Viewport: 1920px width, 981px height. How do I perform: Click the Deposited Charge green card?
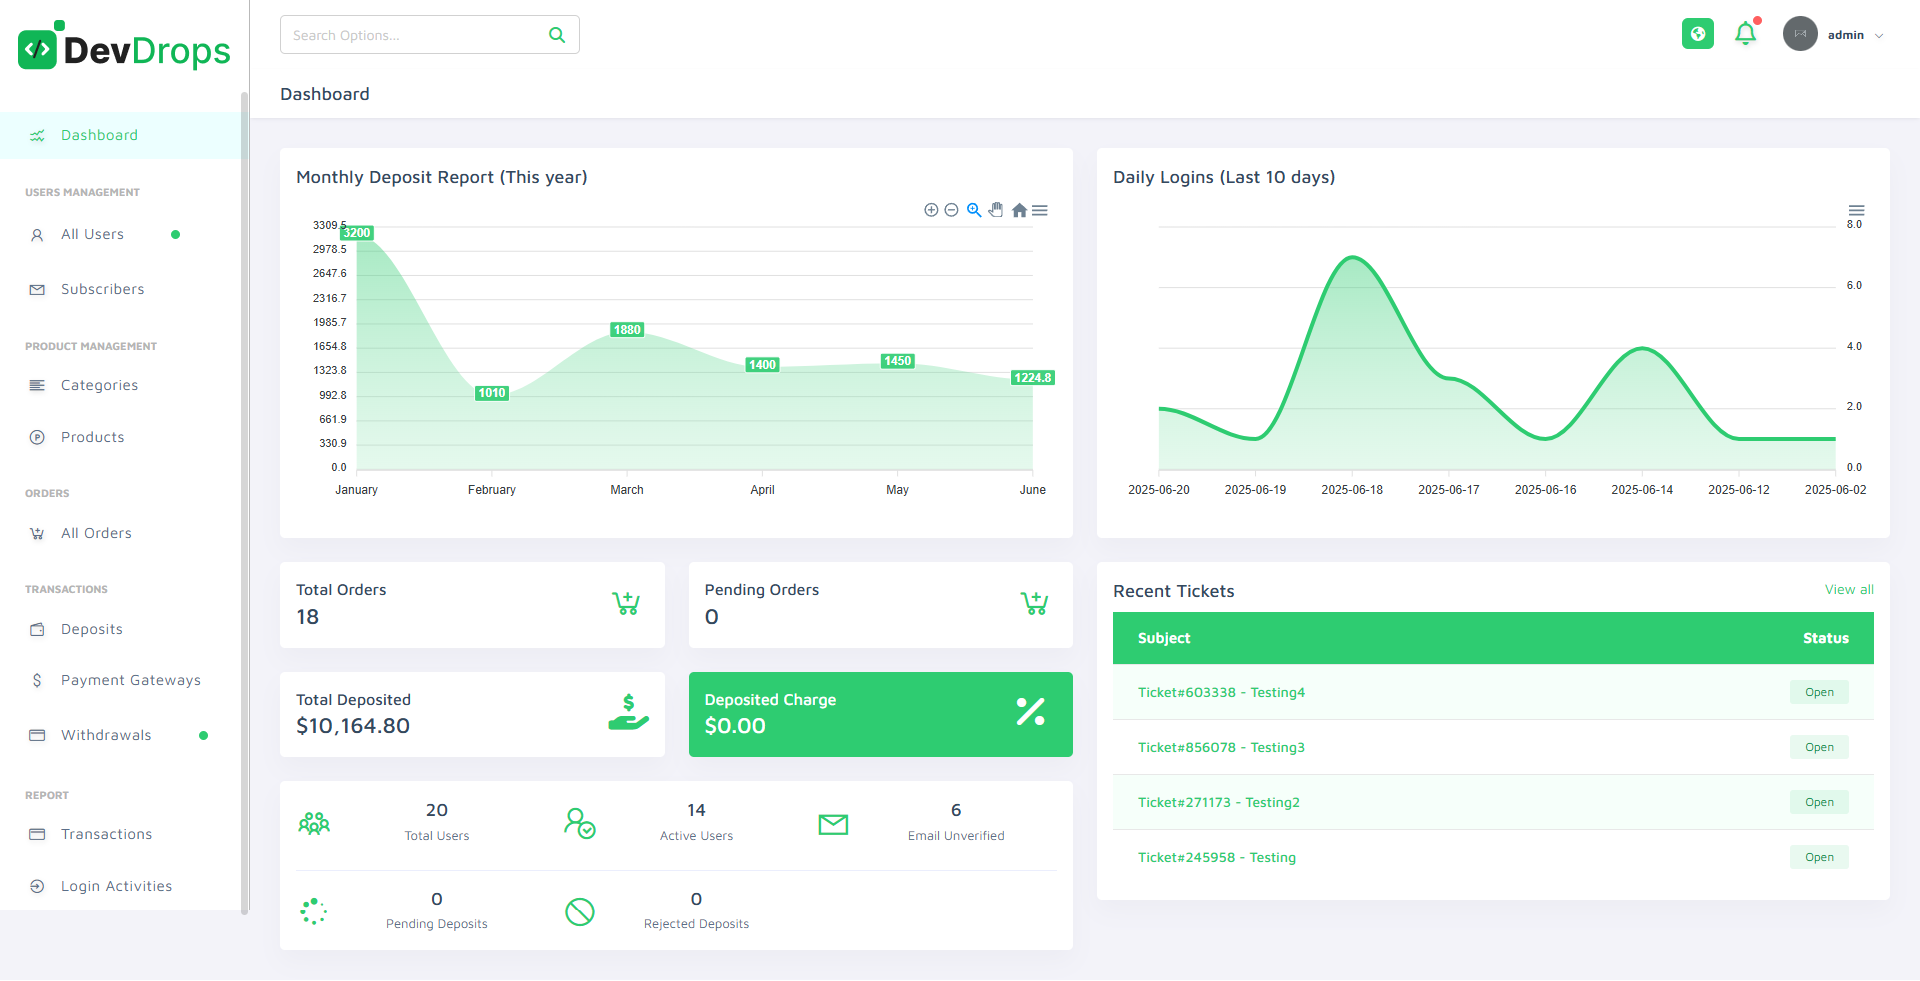click(880, 714)
